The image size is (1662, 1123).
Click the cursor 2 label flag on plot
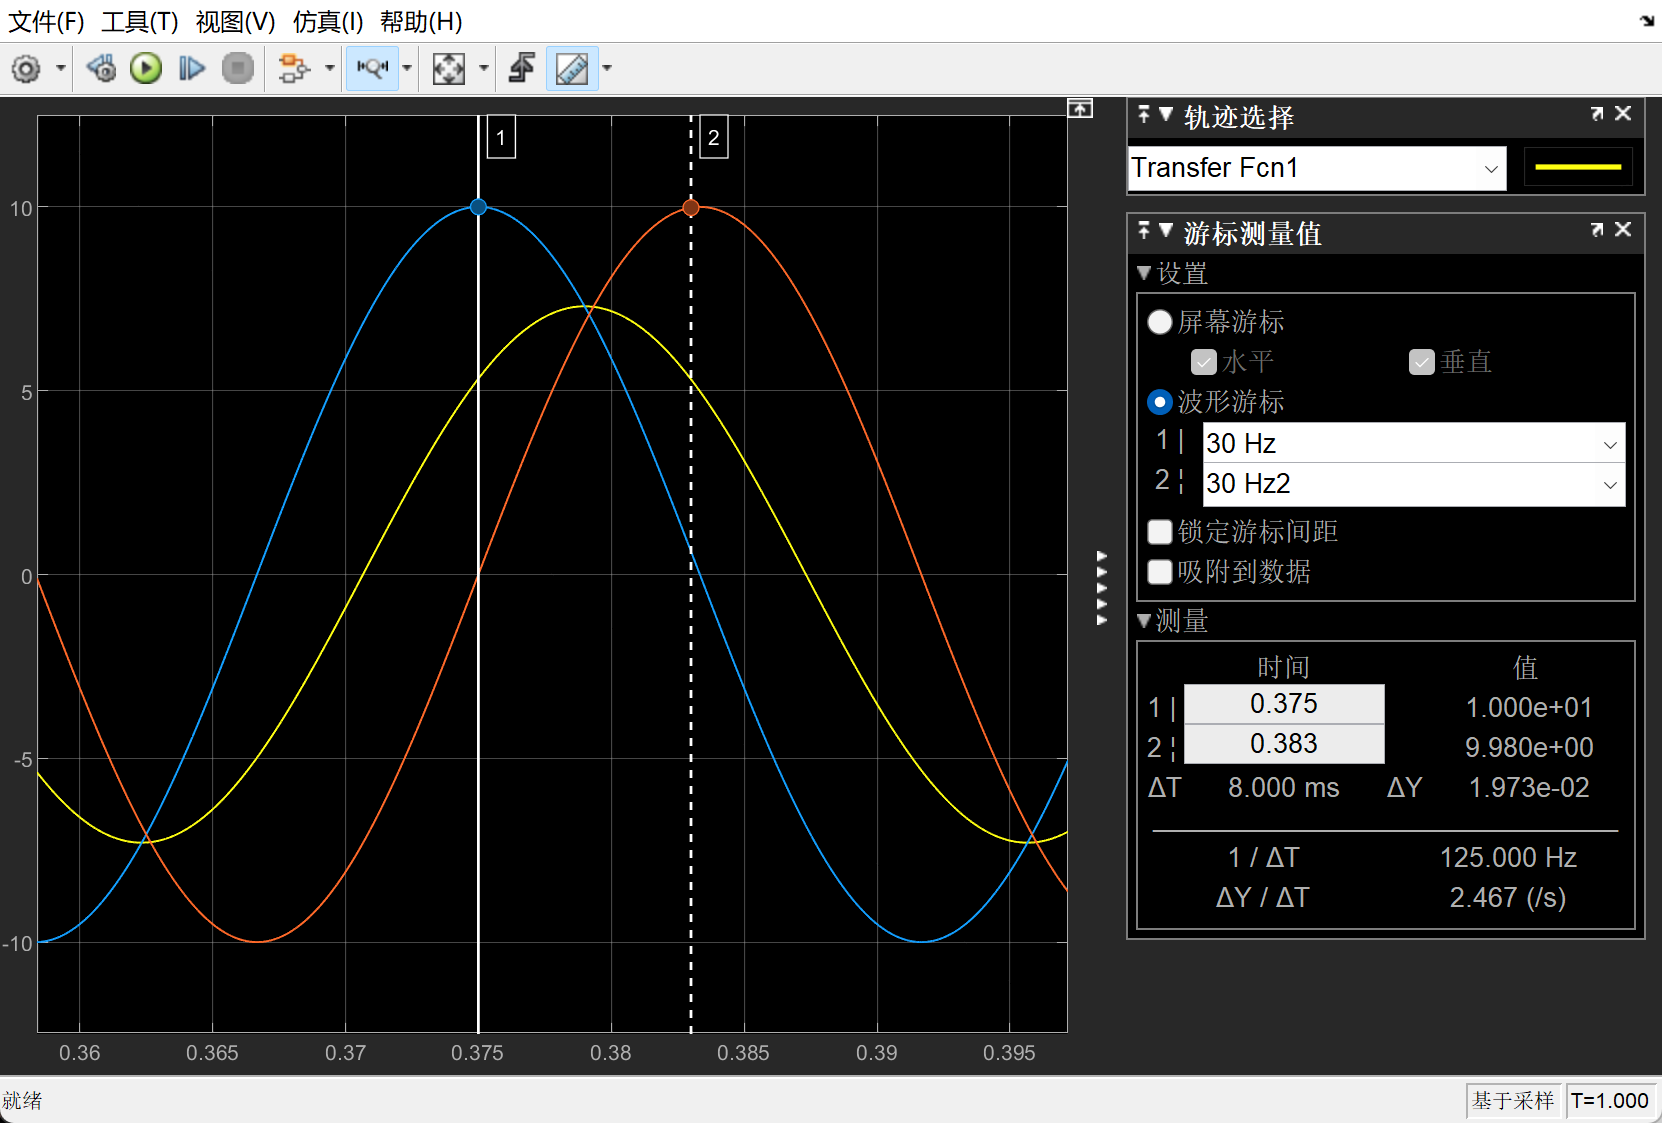pyautogui.click(x=714, y=138)
